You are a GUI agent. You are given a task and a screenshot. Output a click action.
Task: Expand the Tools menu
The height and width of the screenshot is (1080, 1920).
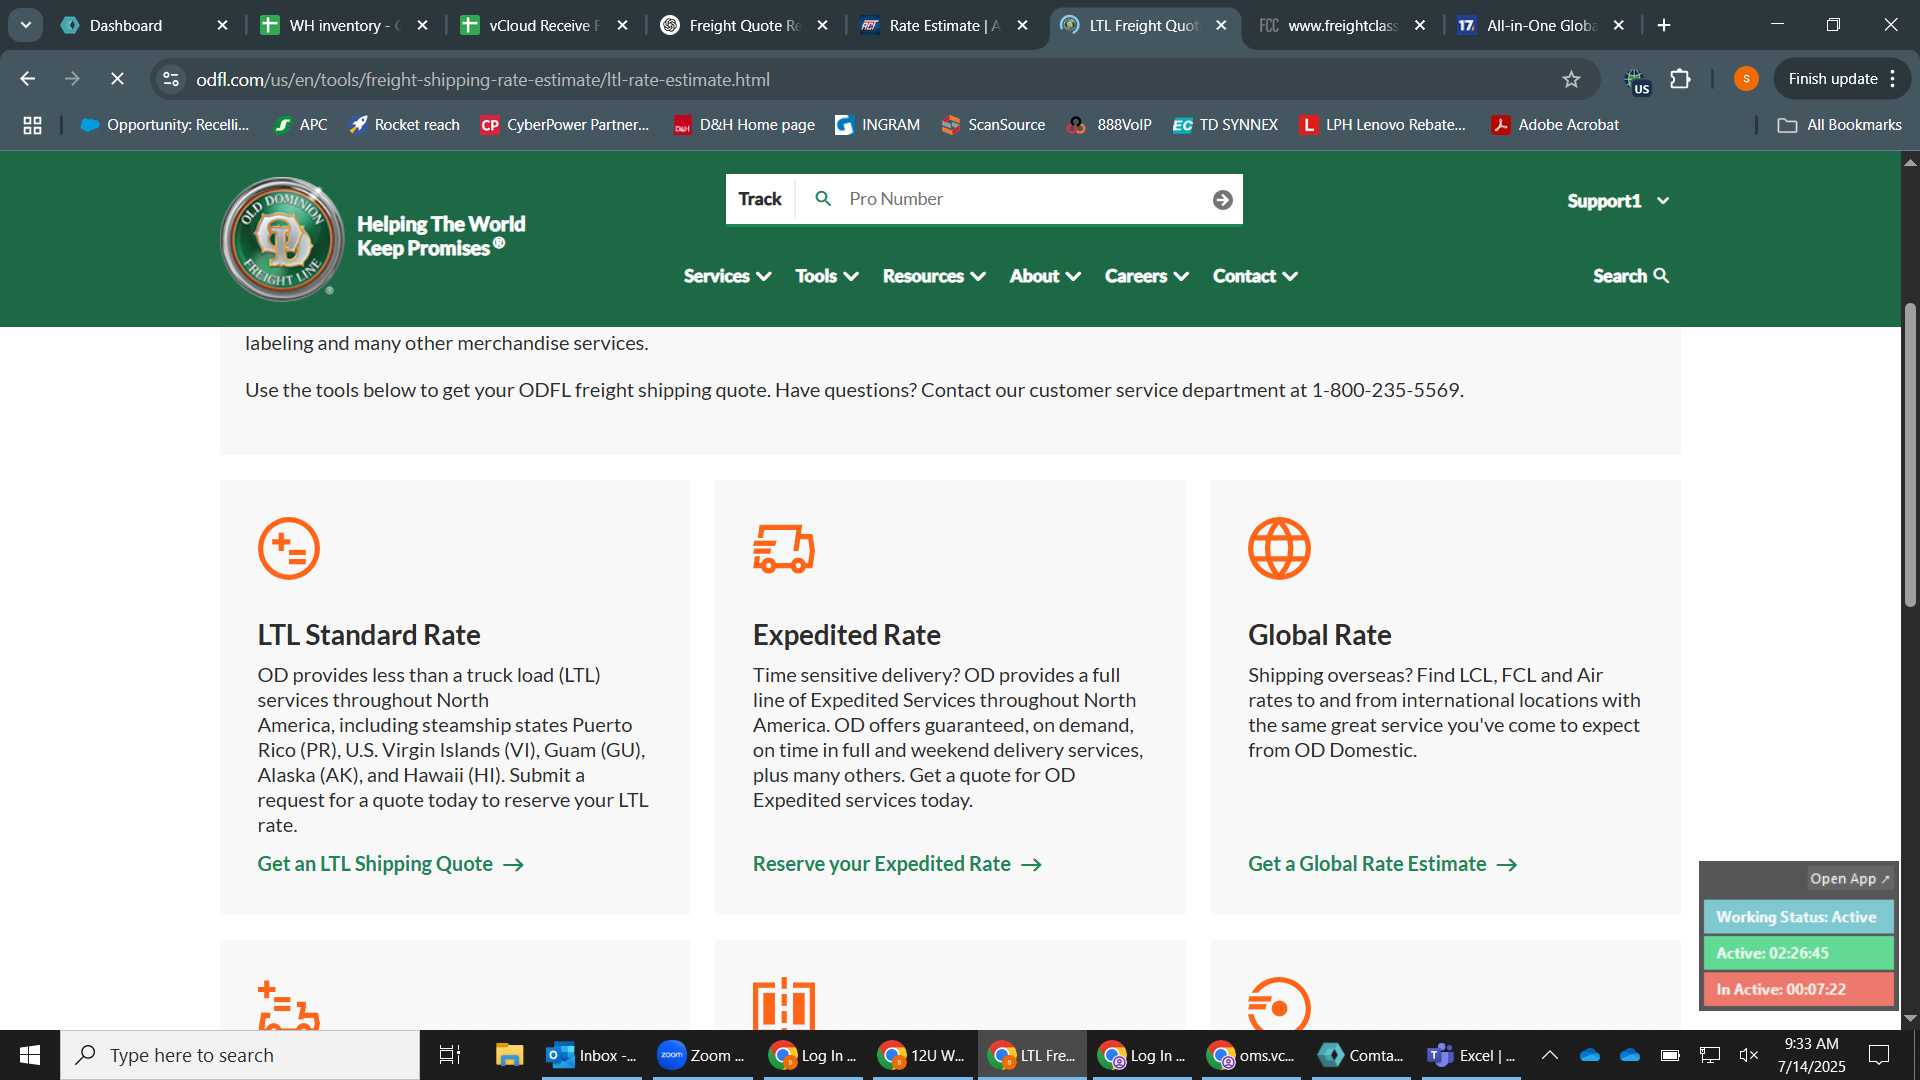[x=827, y=276]
